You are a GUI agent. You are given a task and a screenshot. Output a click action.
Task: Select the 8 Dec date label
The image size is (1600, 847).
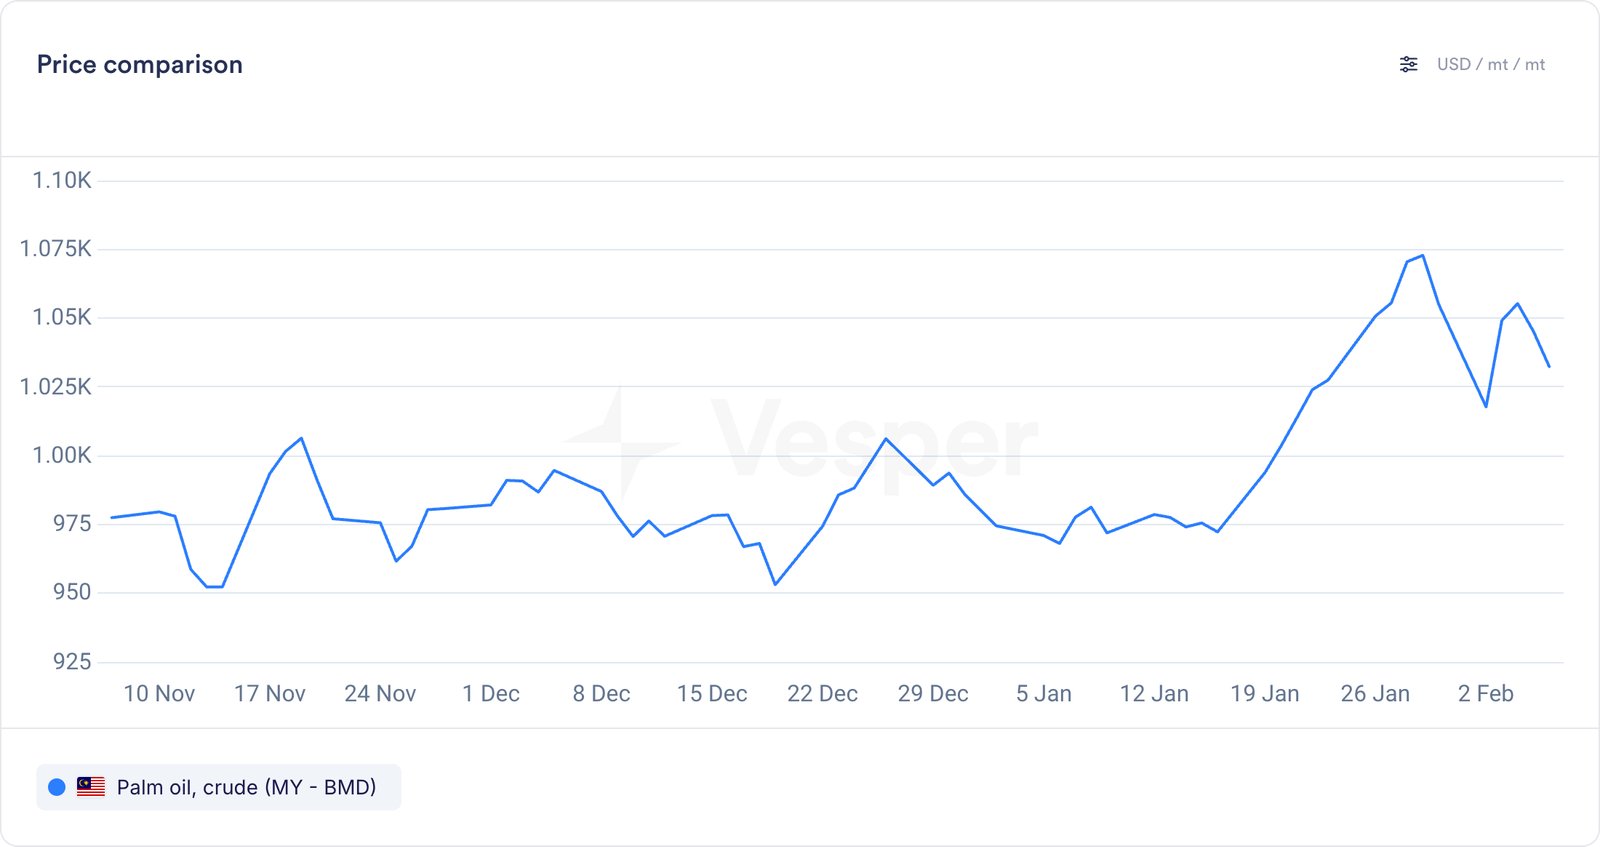coord(601,694)
